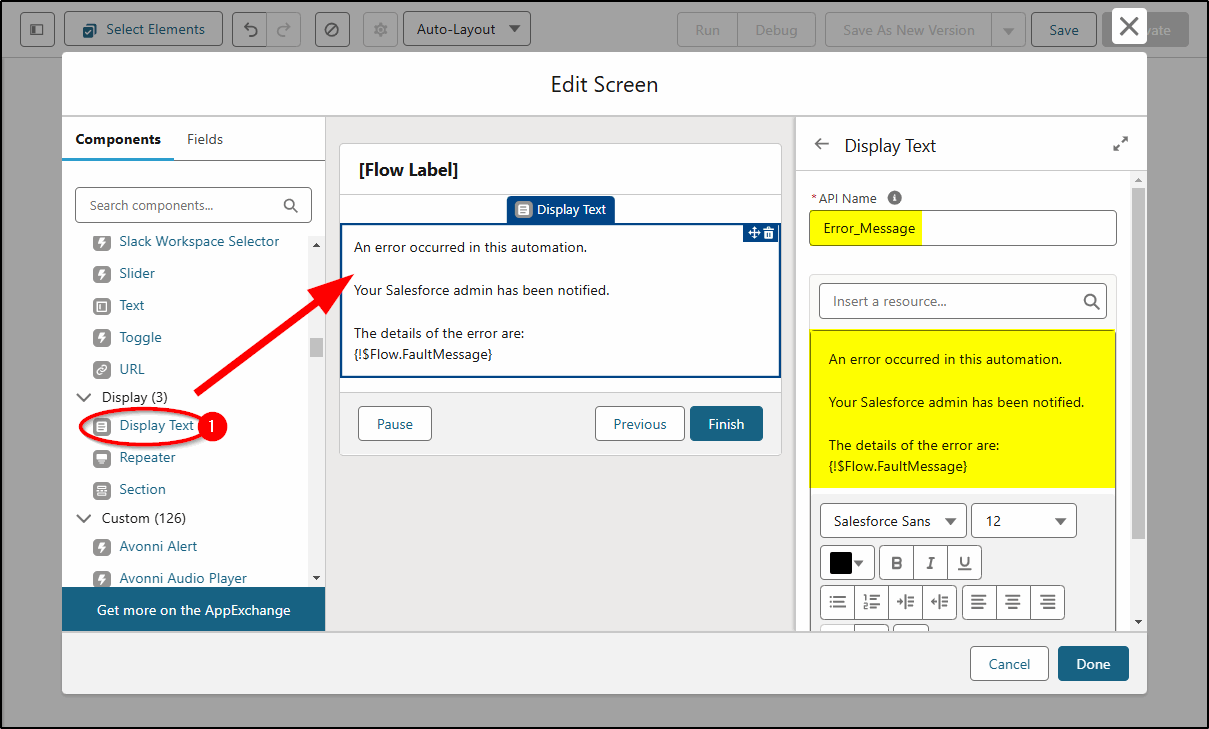Select the Display Text component in the sidebar
1209x729 pixels.
[152, 425]
